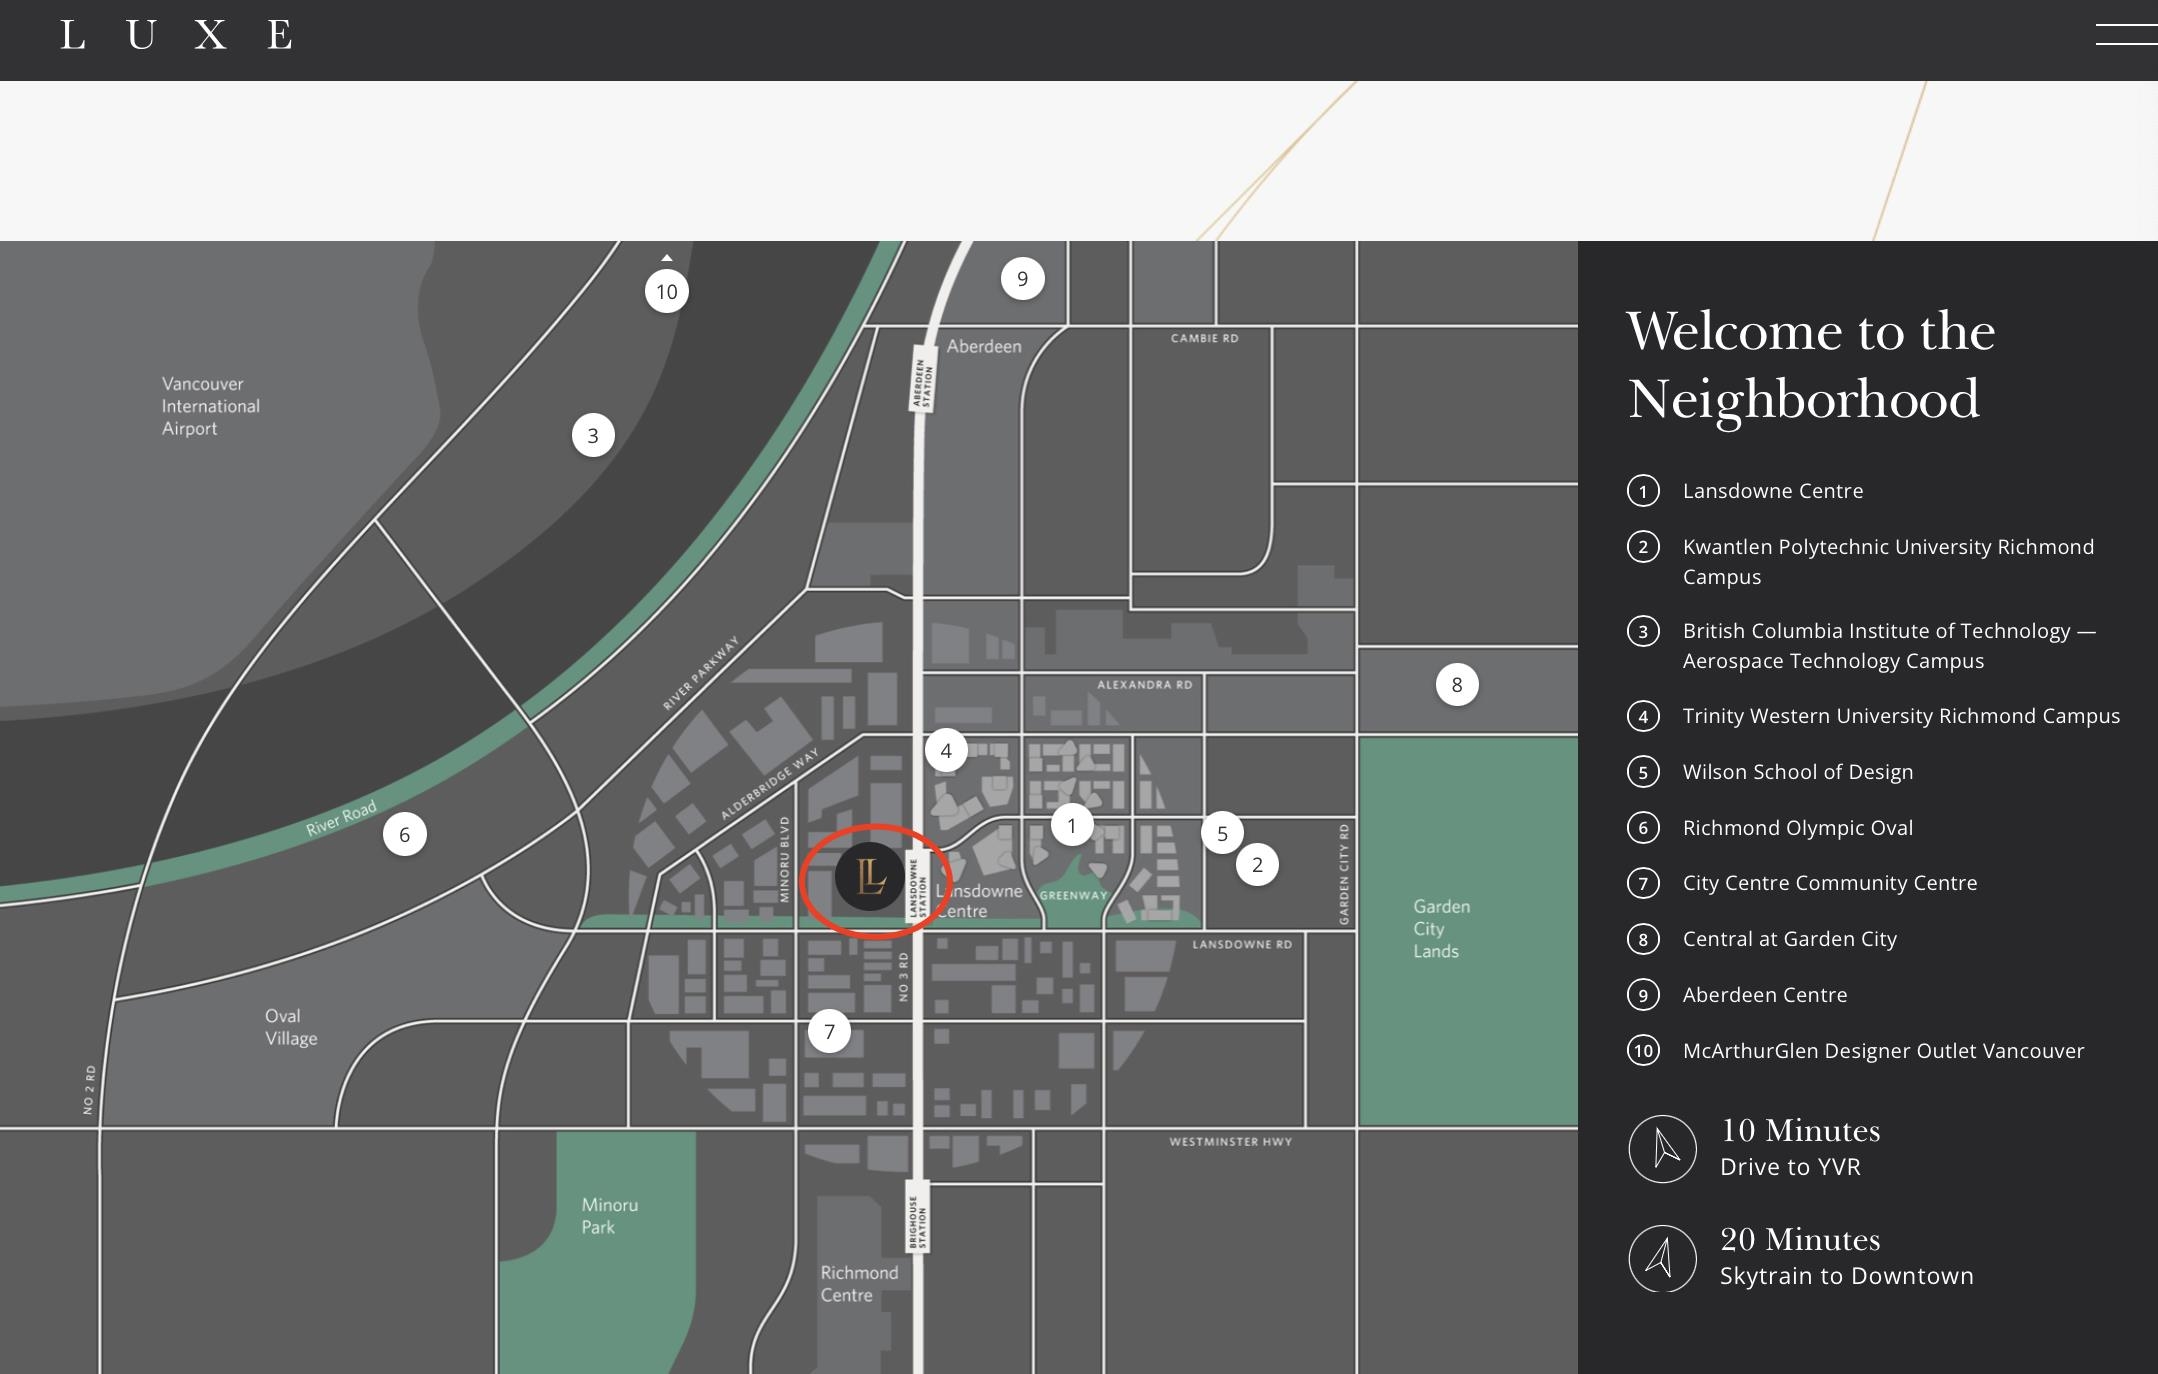
Task: Click the Alderbridge Way road label
Action: 769,783
